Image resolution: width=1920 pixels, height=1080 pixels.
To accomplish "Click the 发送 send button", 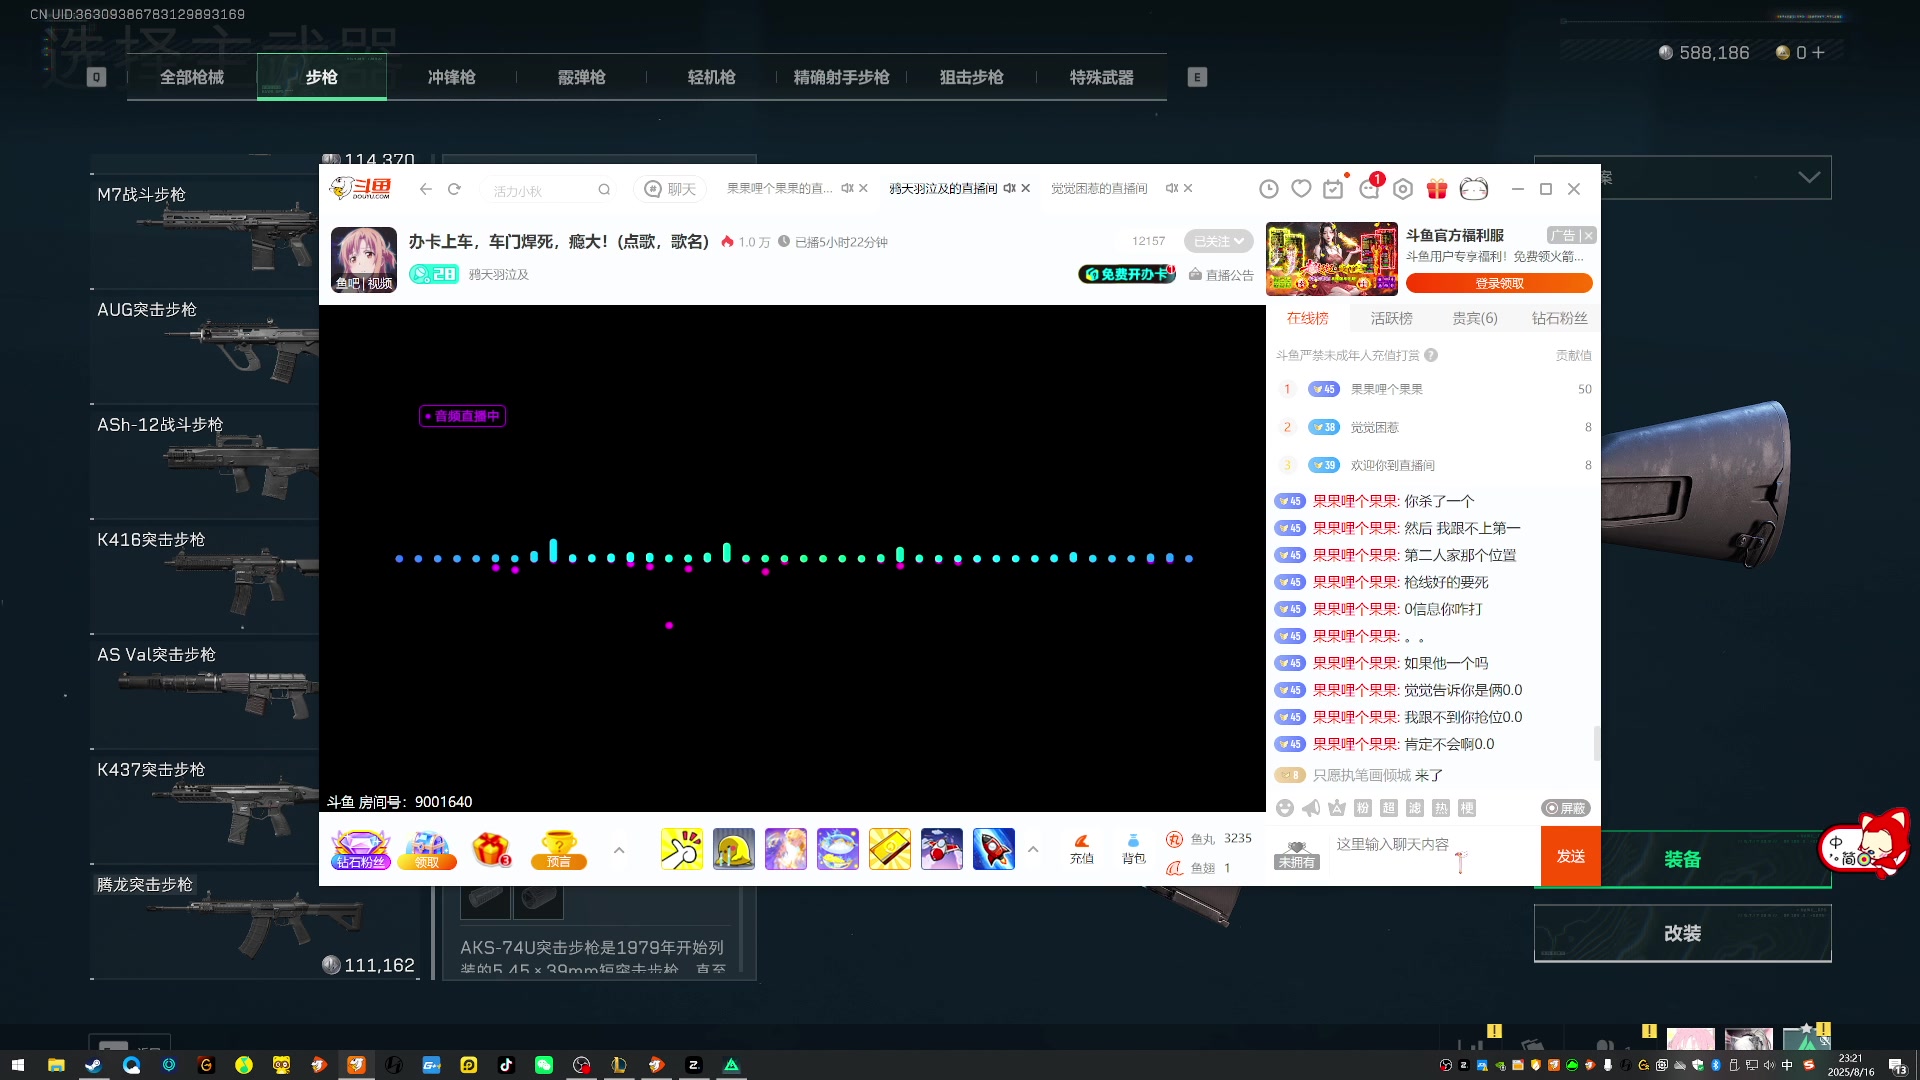I will (x=1570, y=856).
